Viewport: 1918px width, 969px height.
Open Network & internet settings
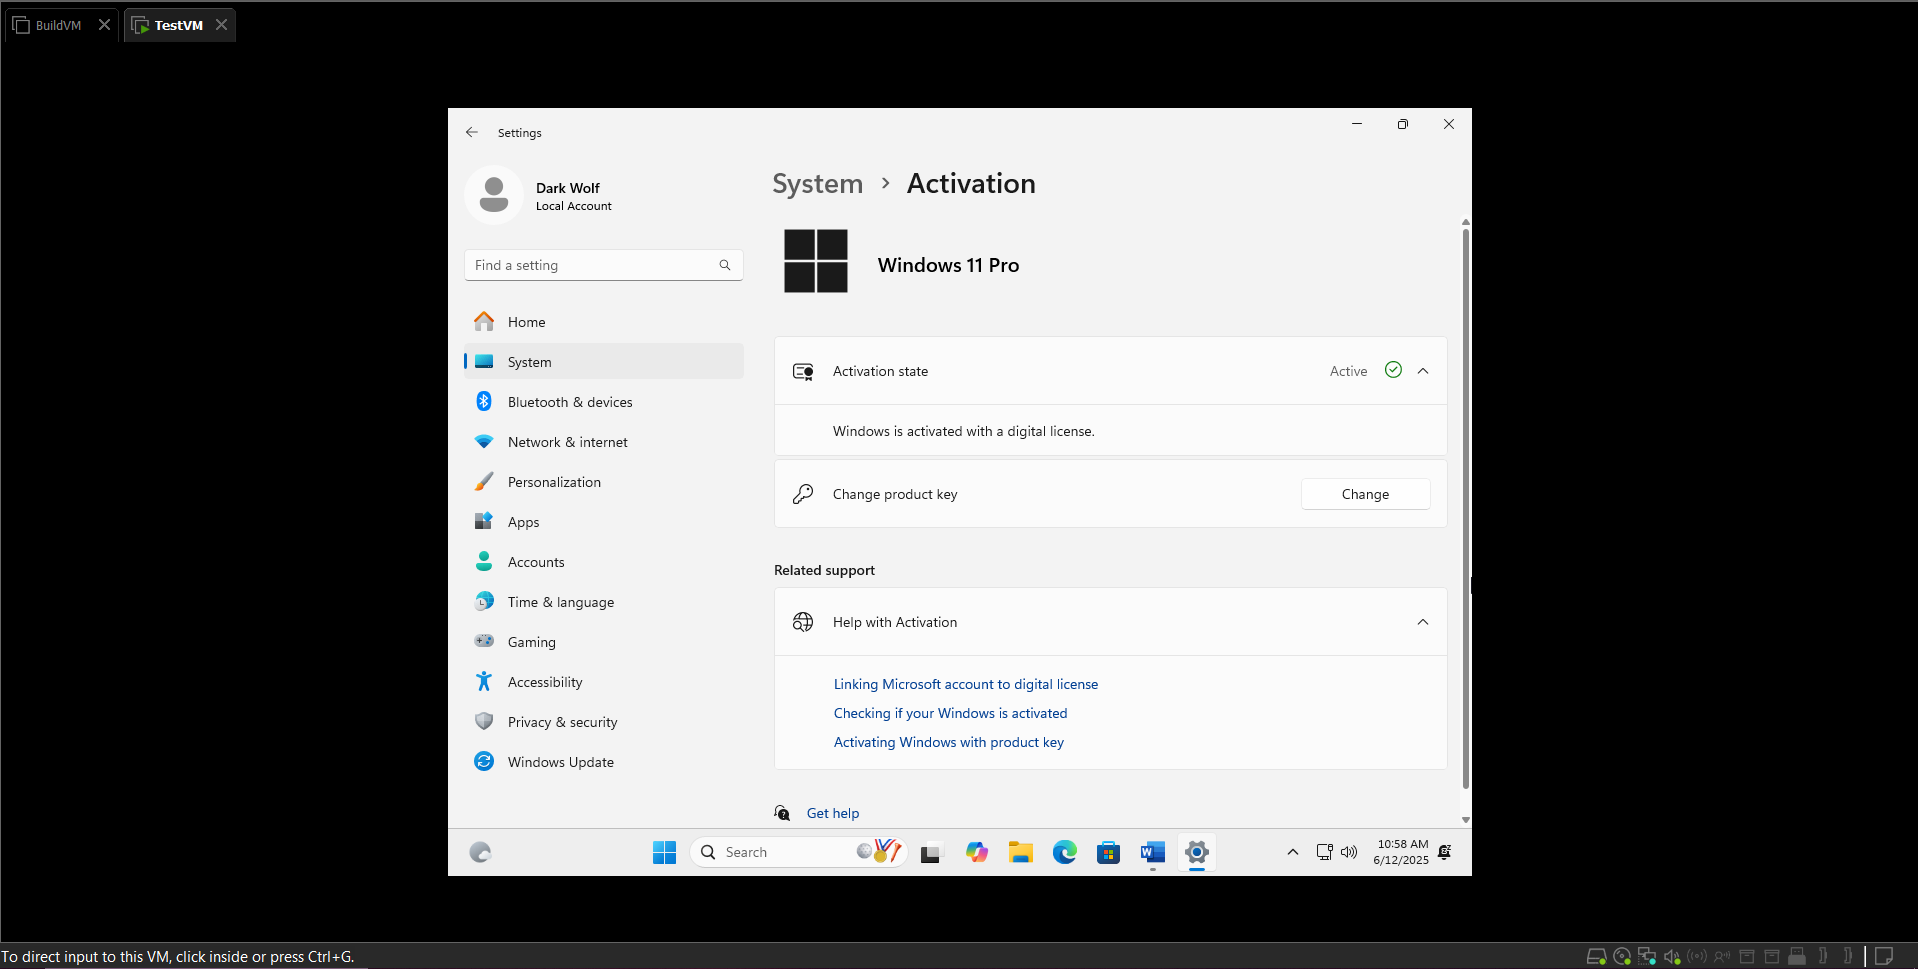click(x=604, y=442)
